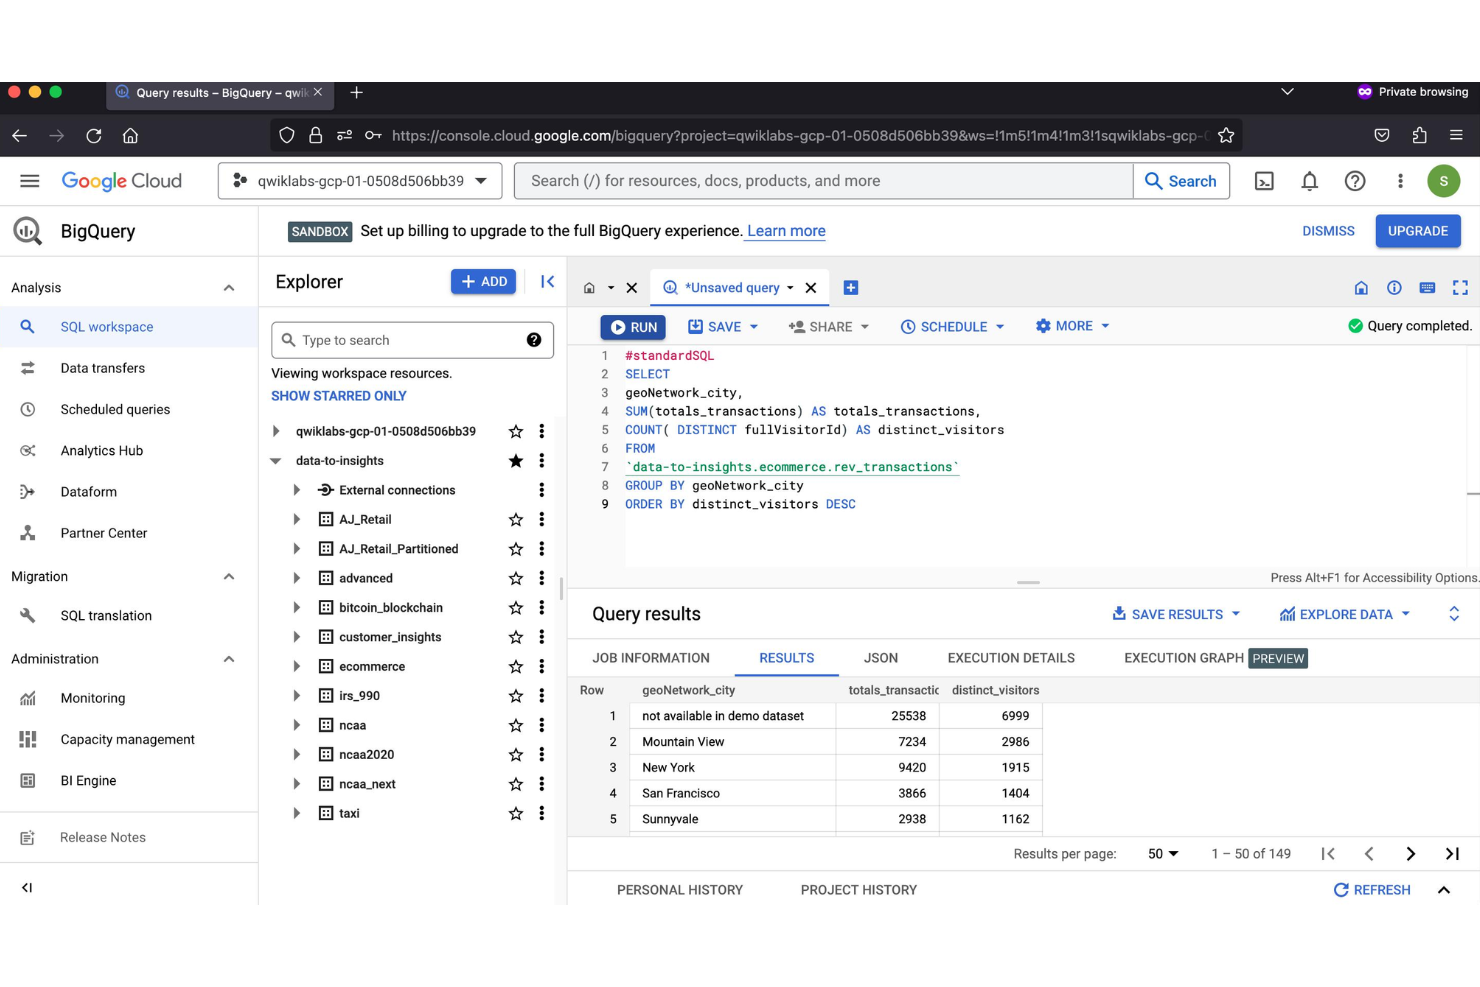Open EXECUTION GRAPH tab
Viewport: 1480px width, 987px height.
coord(1184,658)
